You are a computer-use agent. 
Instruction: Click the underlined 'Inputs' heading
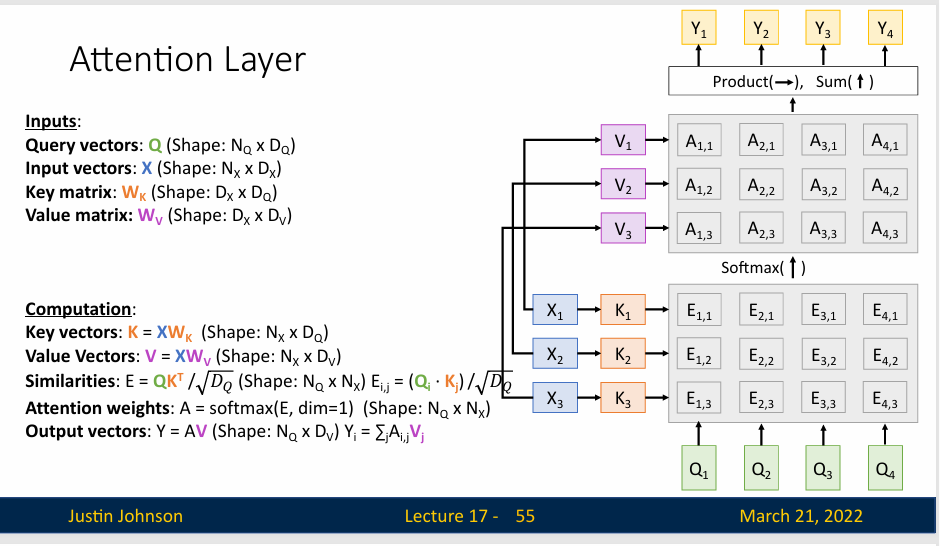click(x=51, y=122)
